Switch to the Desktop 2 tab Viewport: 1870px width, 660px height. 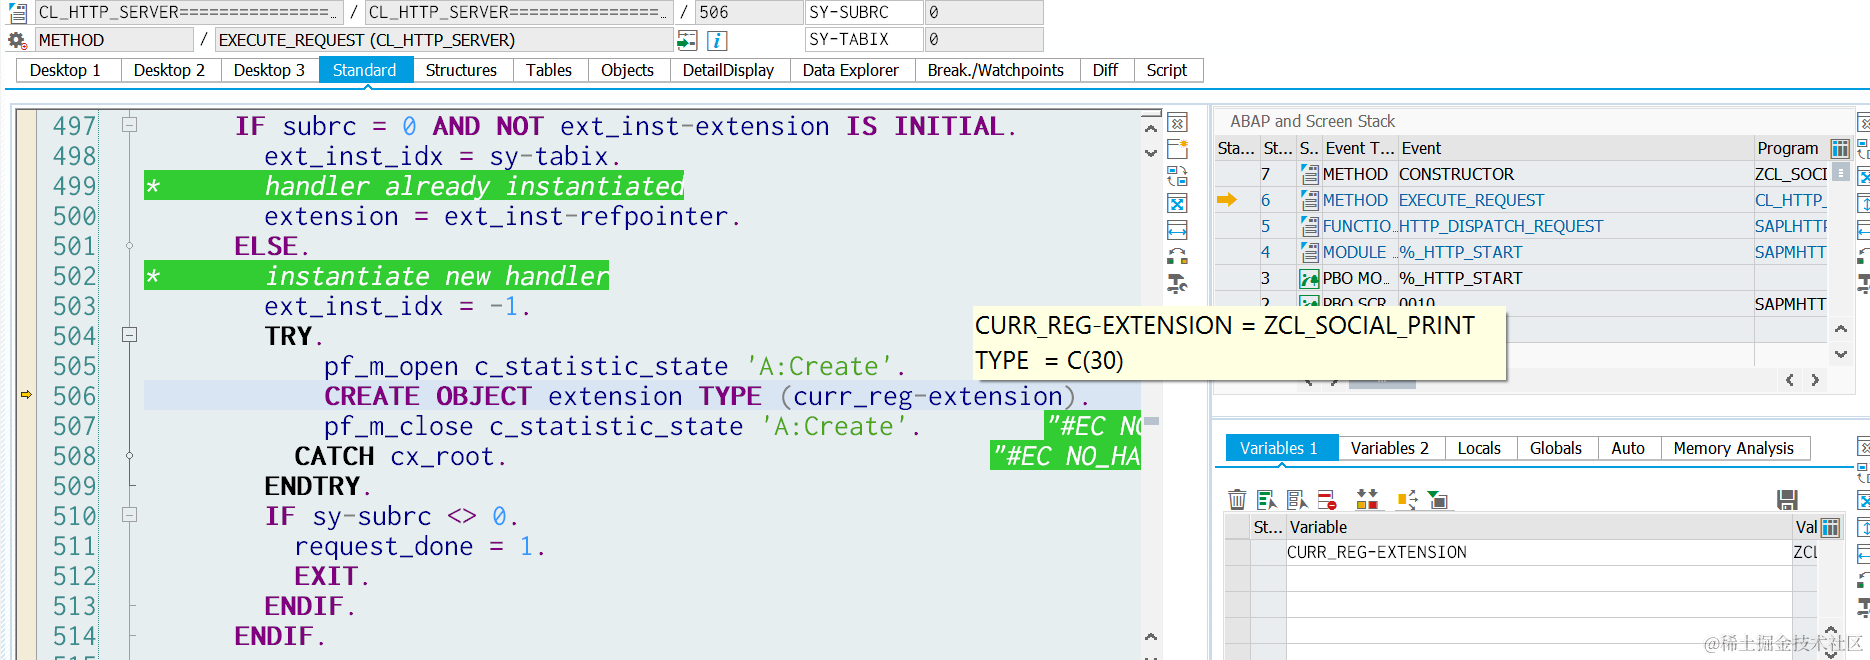[x=169, y=70]
